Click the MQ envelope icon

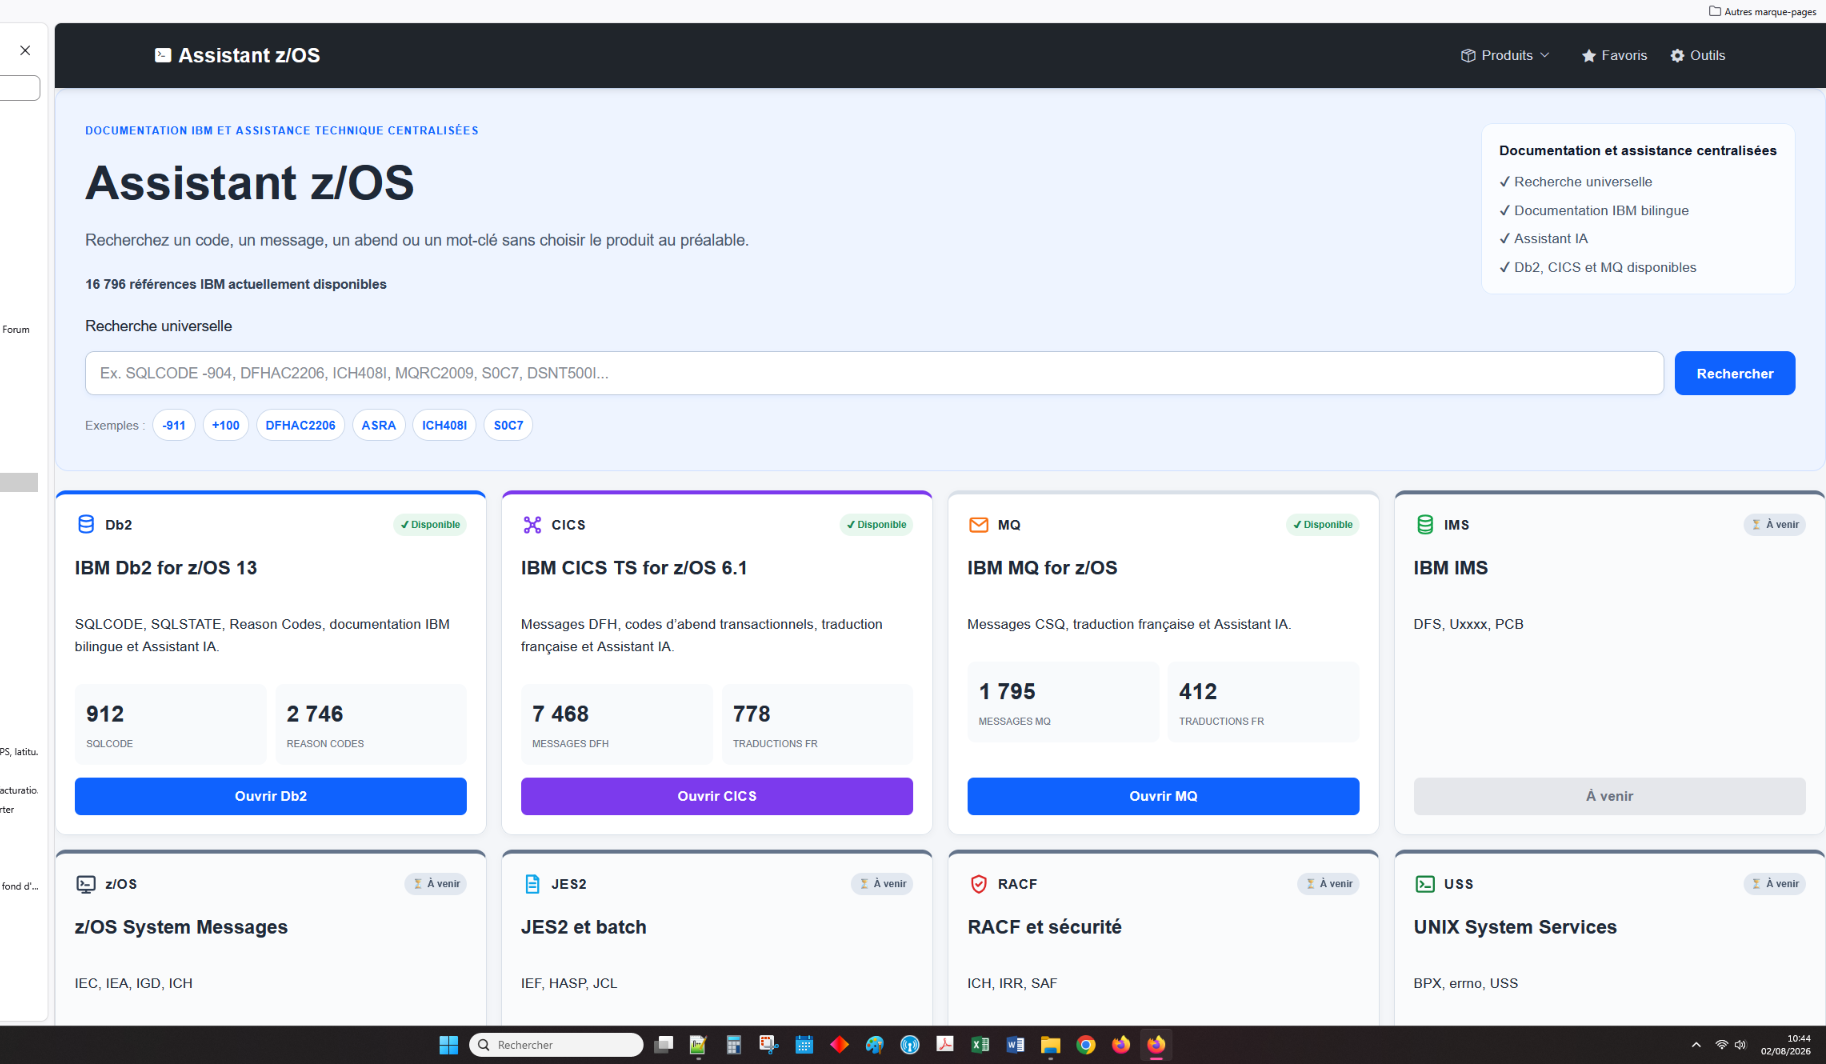tap(979, 524)
